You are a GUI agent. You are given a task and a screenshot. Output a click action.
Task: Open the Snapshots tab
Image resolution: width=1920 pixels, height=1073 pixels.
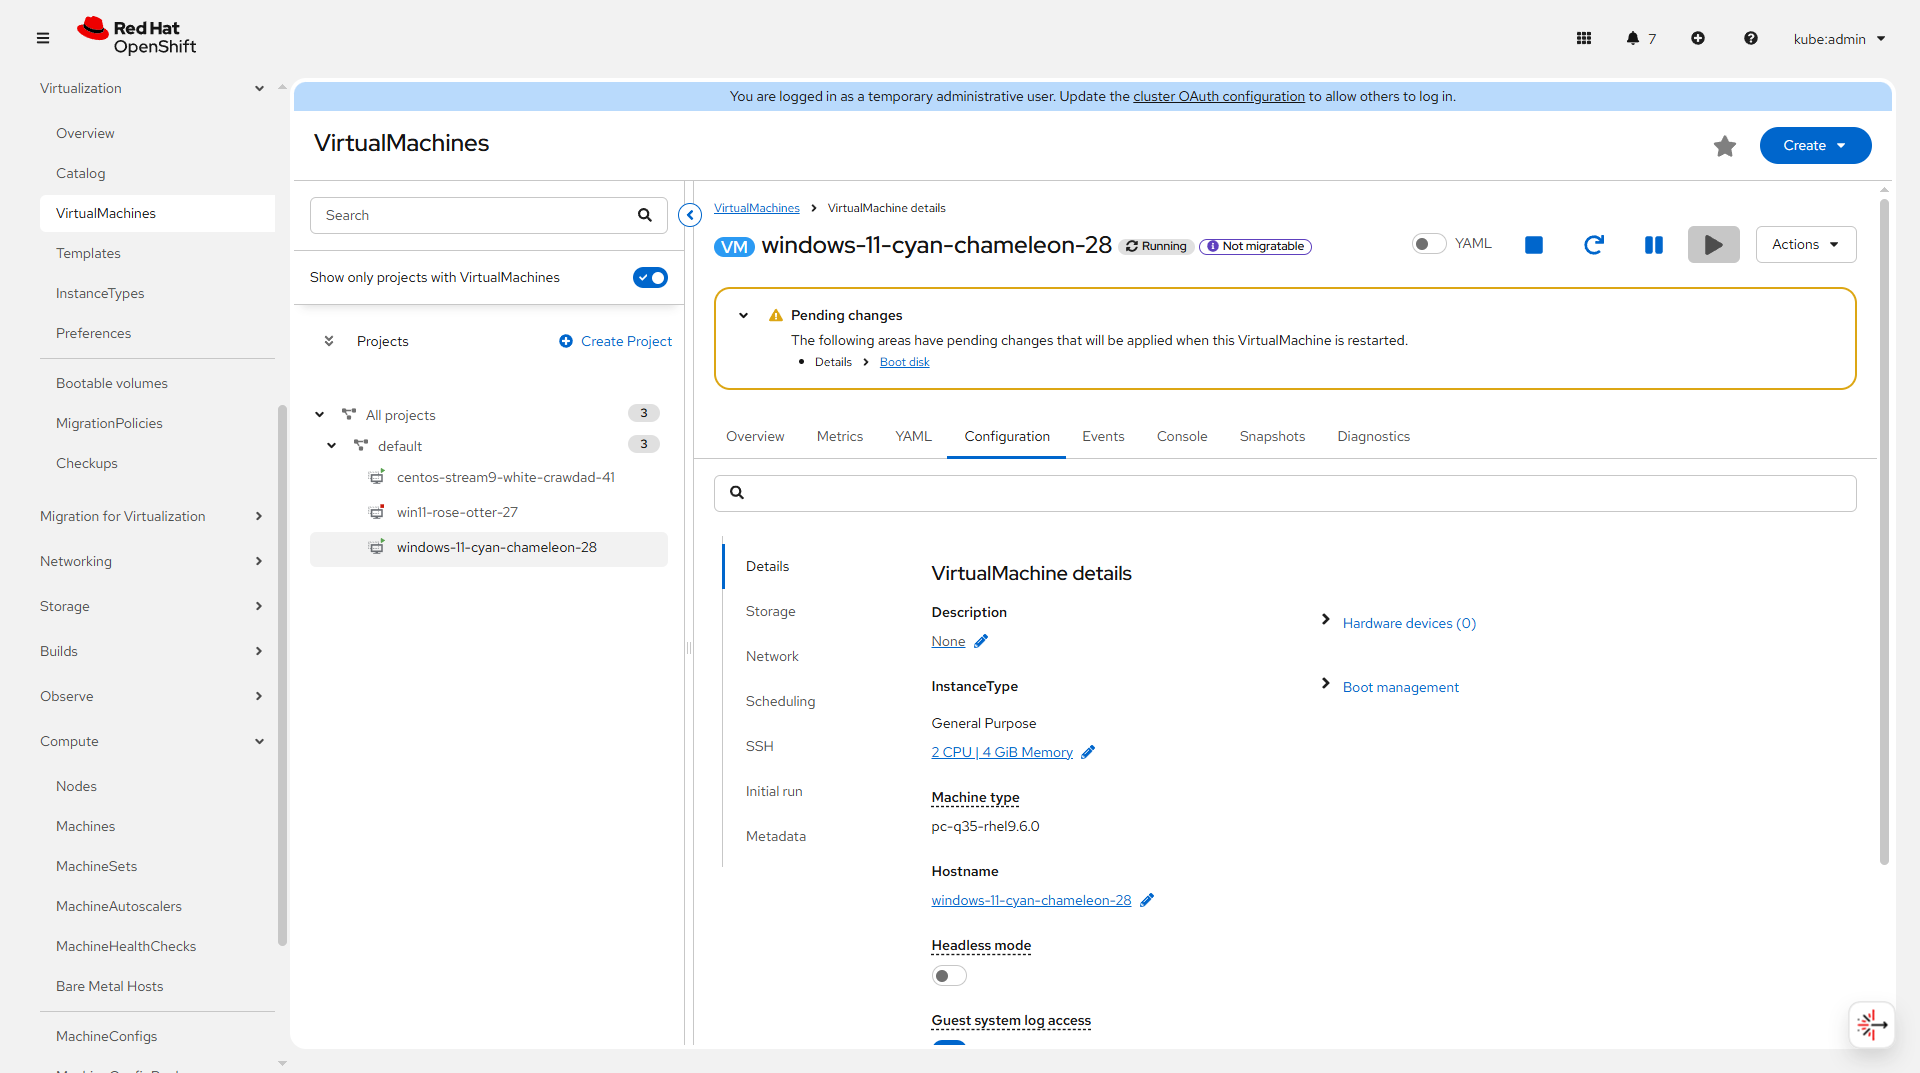(1272, 437)
